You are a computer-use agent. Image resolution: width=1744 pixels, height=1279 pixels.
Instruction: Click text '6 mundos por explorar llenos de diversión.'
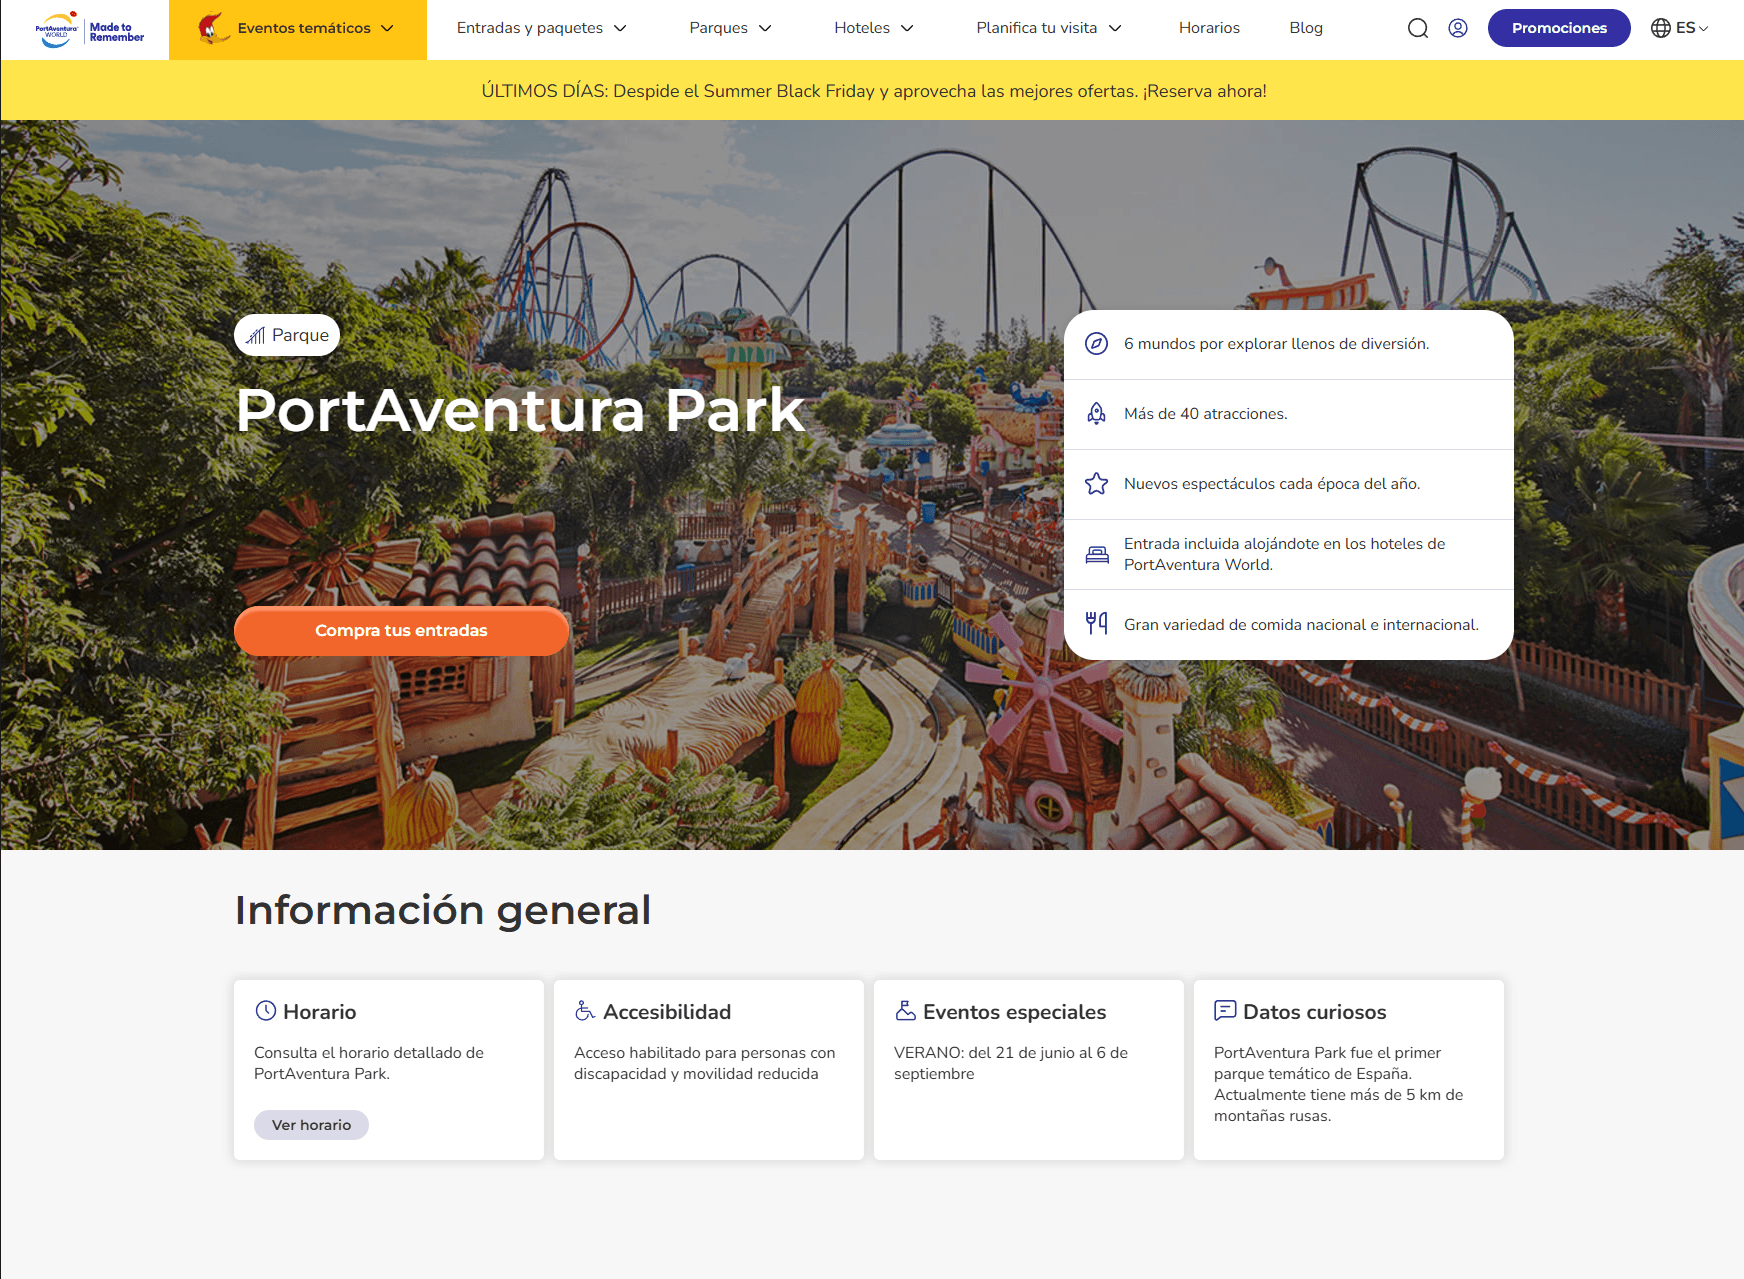click(1276, 344)
